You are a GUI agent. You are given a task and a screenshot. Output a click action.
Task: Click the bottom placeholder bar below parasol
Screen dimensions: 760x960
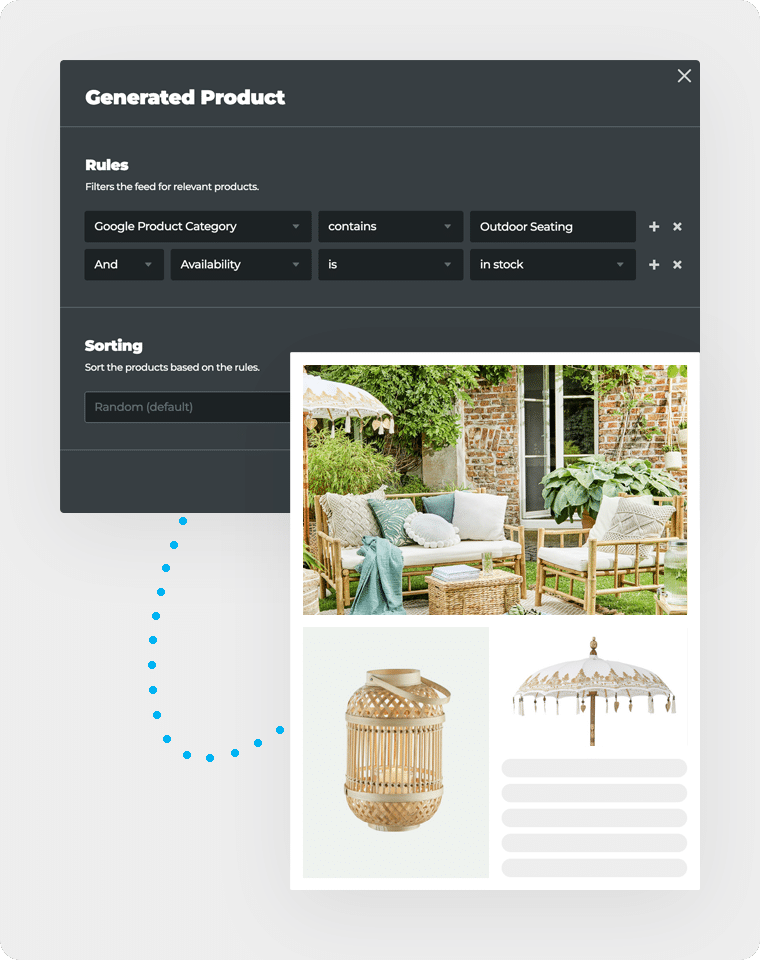[594, 867]
